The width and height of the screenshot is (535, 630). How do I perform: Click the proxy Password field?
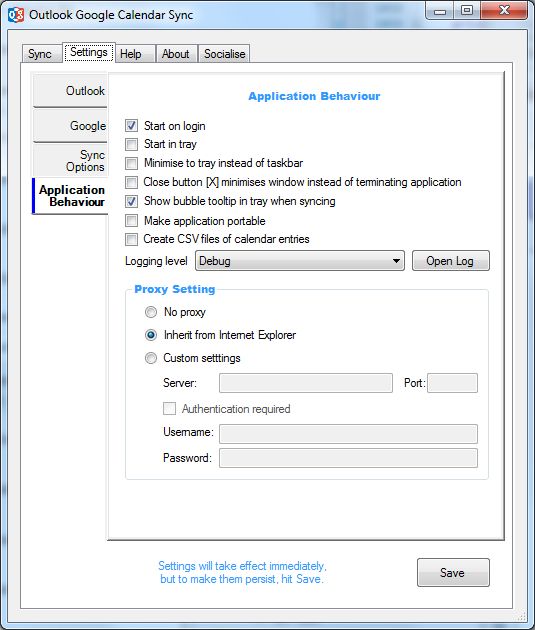[348, 458]
